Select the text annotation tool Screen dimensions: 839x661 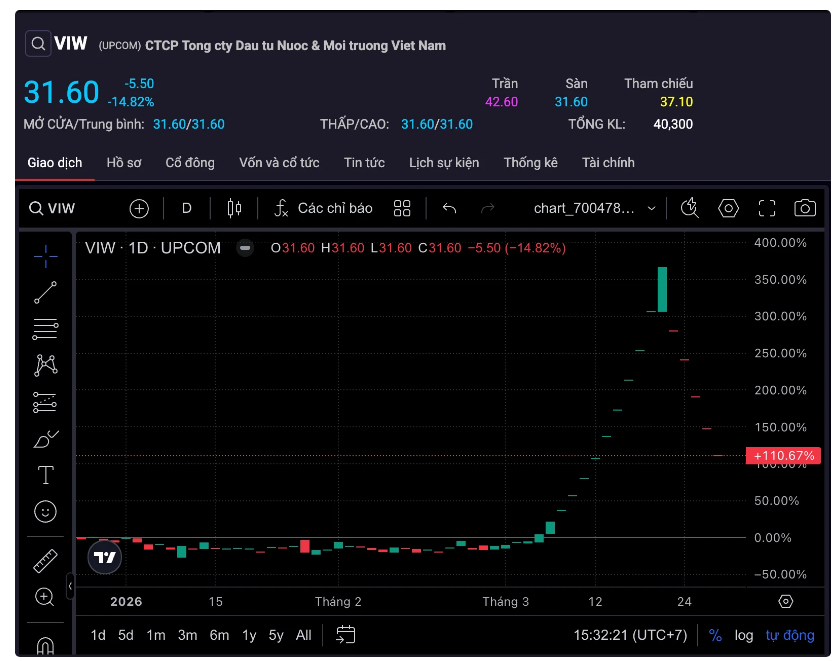click(45, 475)
